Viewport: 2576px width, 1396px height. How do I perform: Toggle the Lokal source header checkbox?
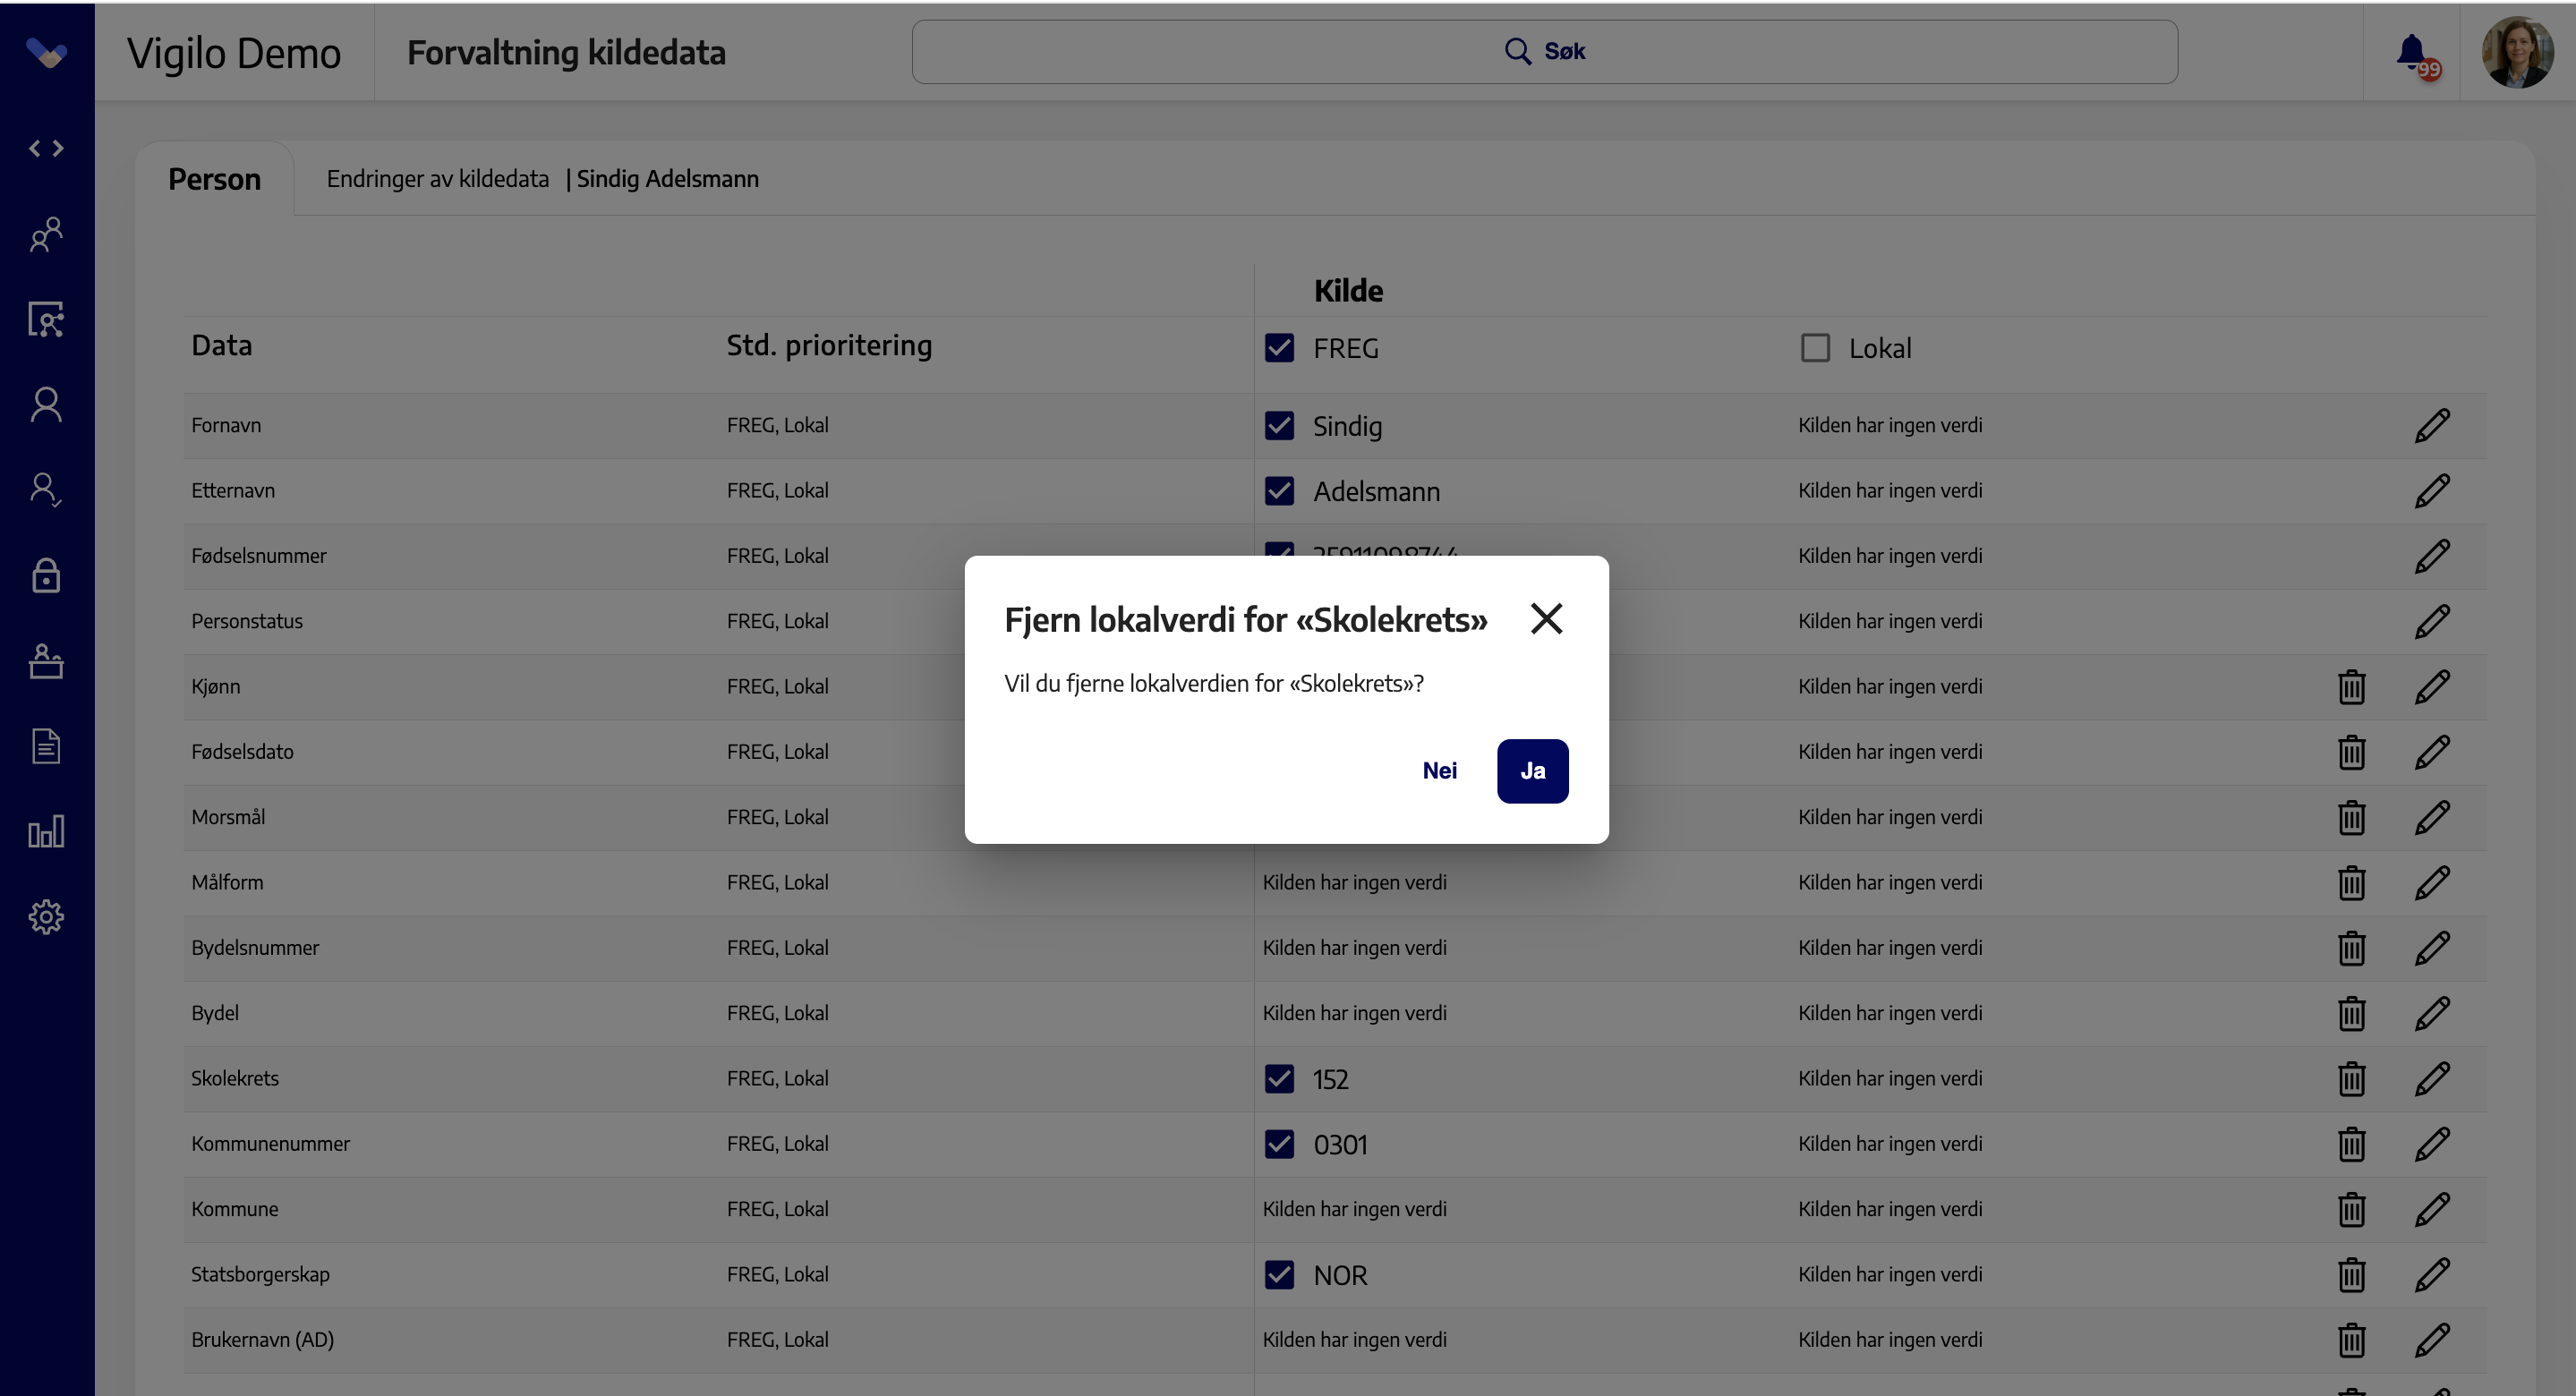click(1815, 348)
